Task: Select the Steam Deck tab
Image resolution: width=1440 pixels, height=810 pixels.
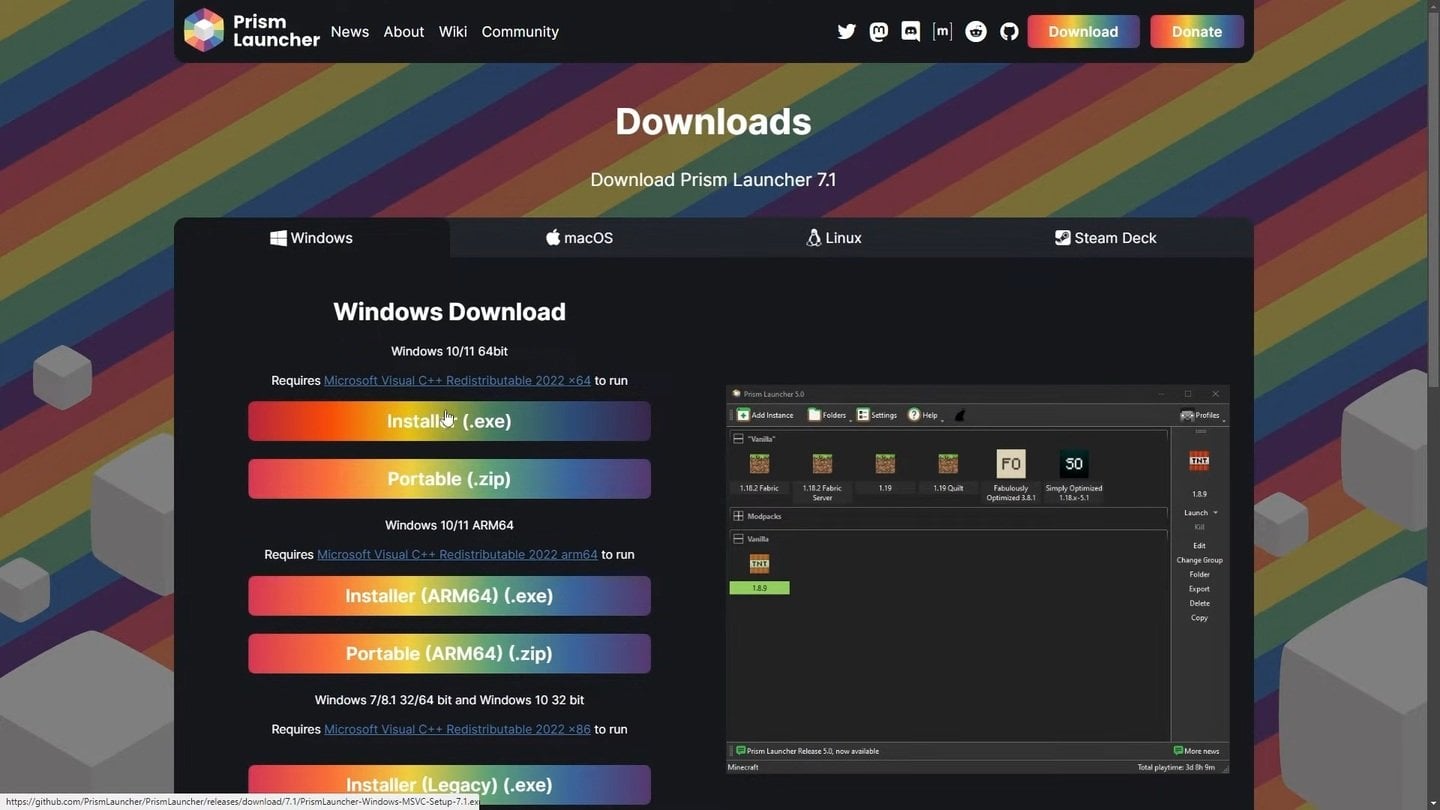Action: tap(1105, 238)
